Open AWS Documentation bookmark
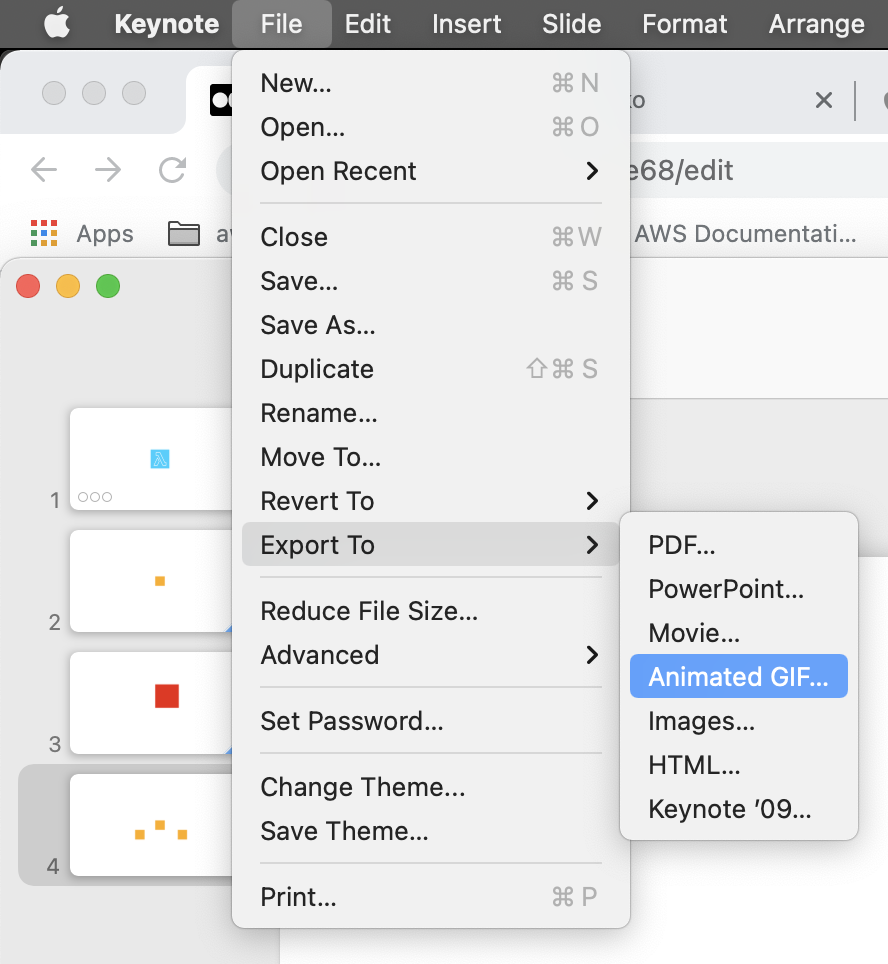Screen dimensions: 888x964 (745, 234)
